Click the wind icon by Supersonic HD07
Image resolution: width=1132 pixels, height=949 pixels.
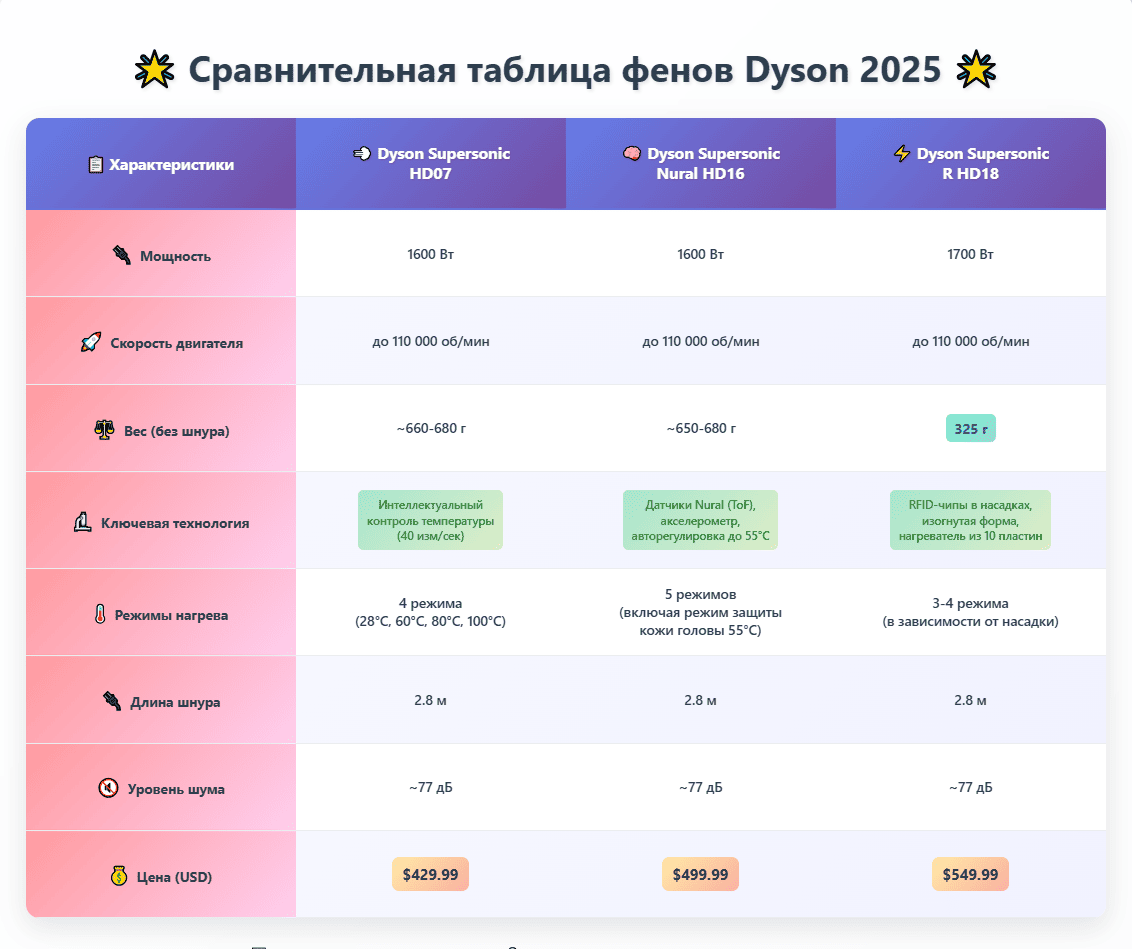point(362,154)
